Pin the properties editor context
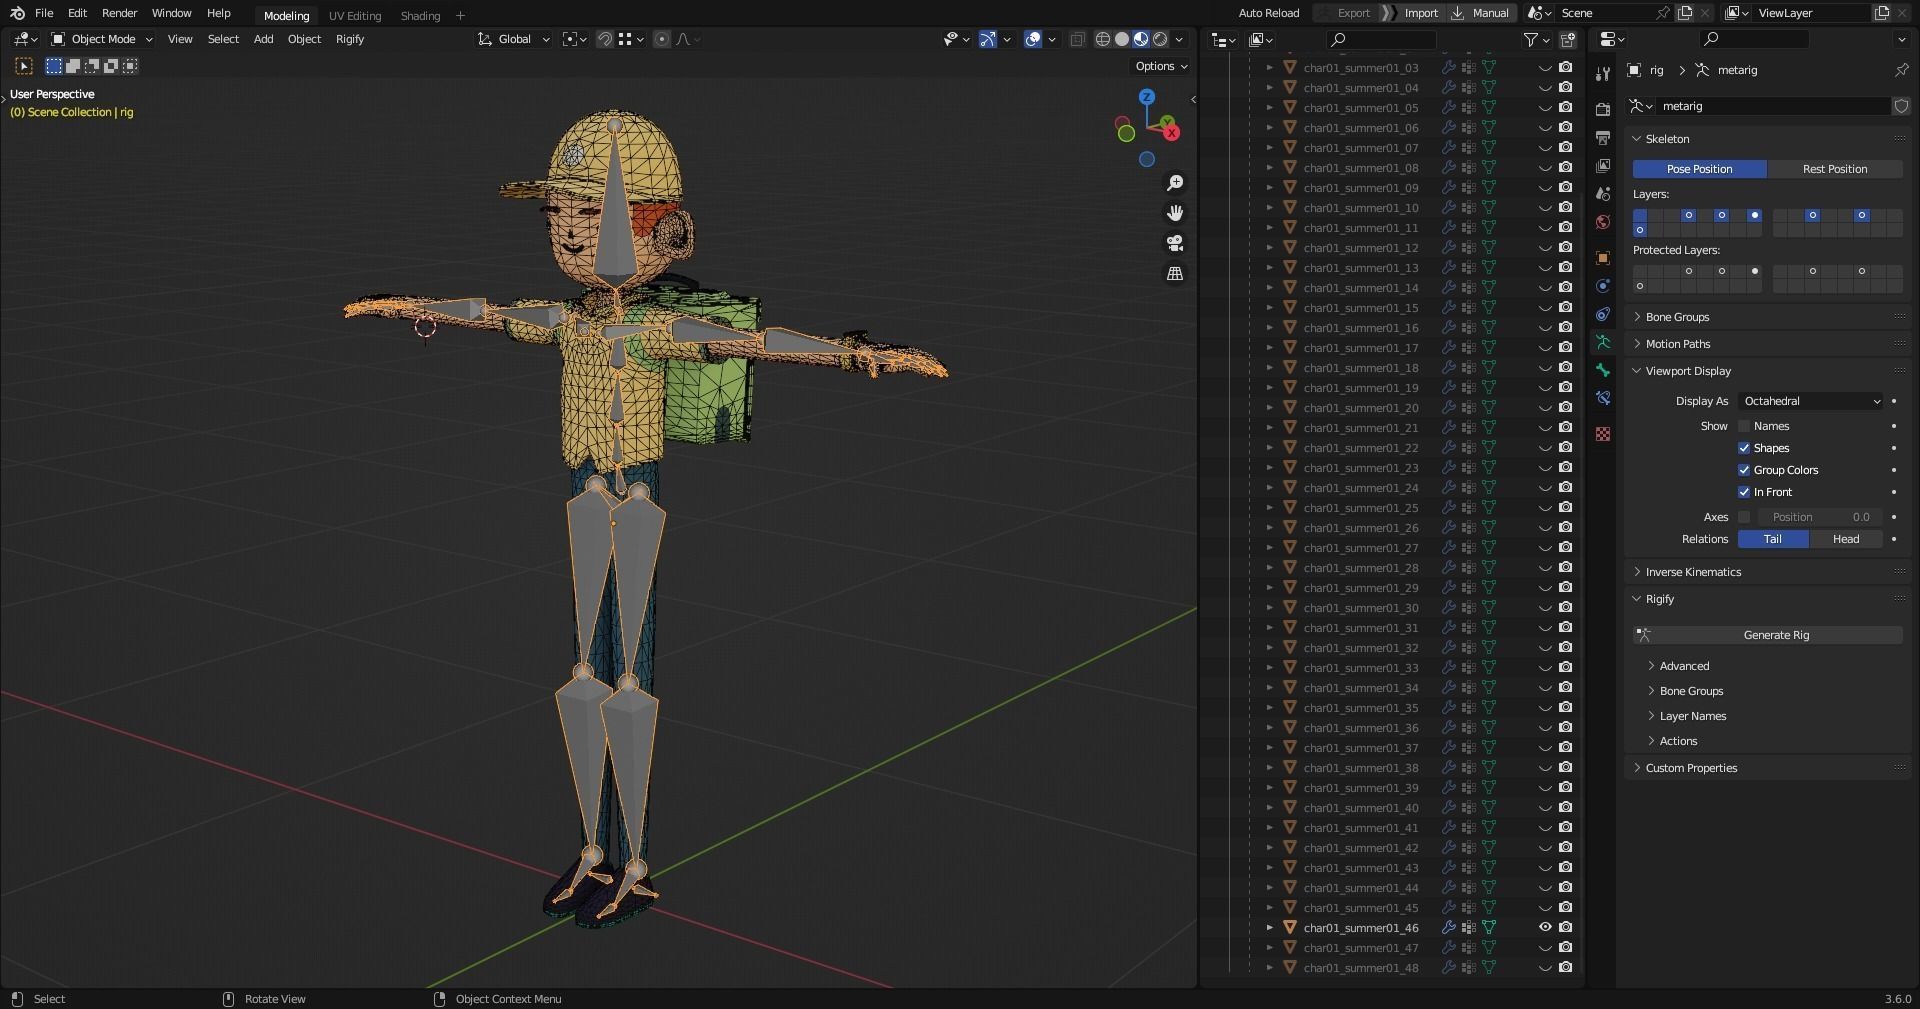The image size is (1920, 1009). (x=1901, y=70)
